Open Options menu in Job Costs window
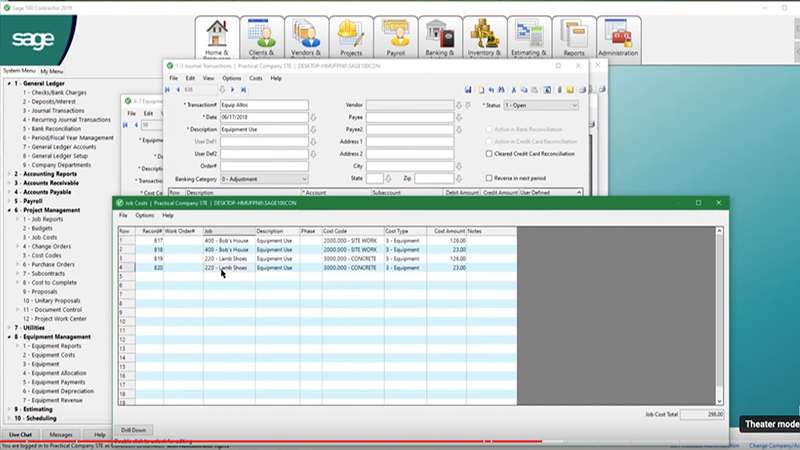The width and height of the screenshot is (800, 450). pyautogui.click(x=144, y=215)
